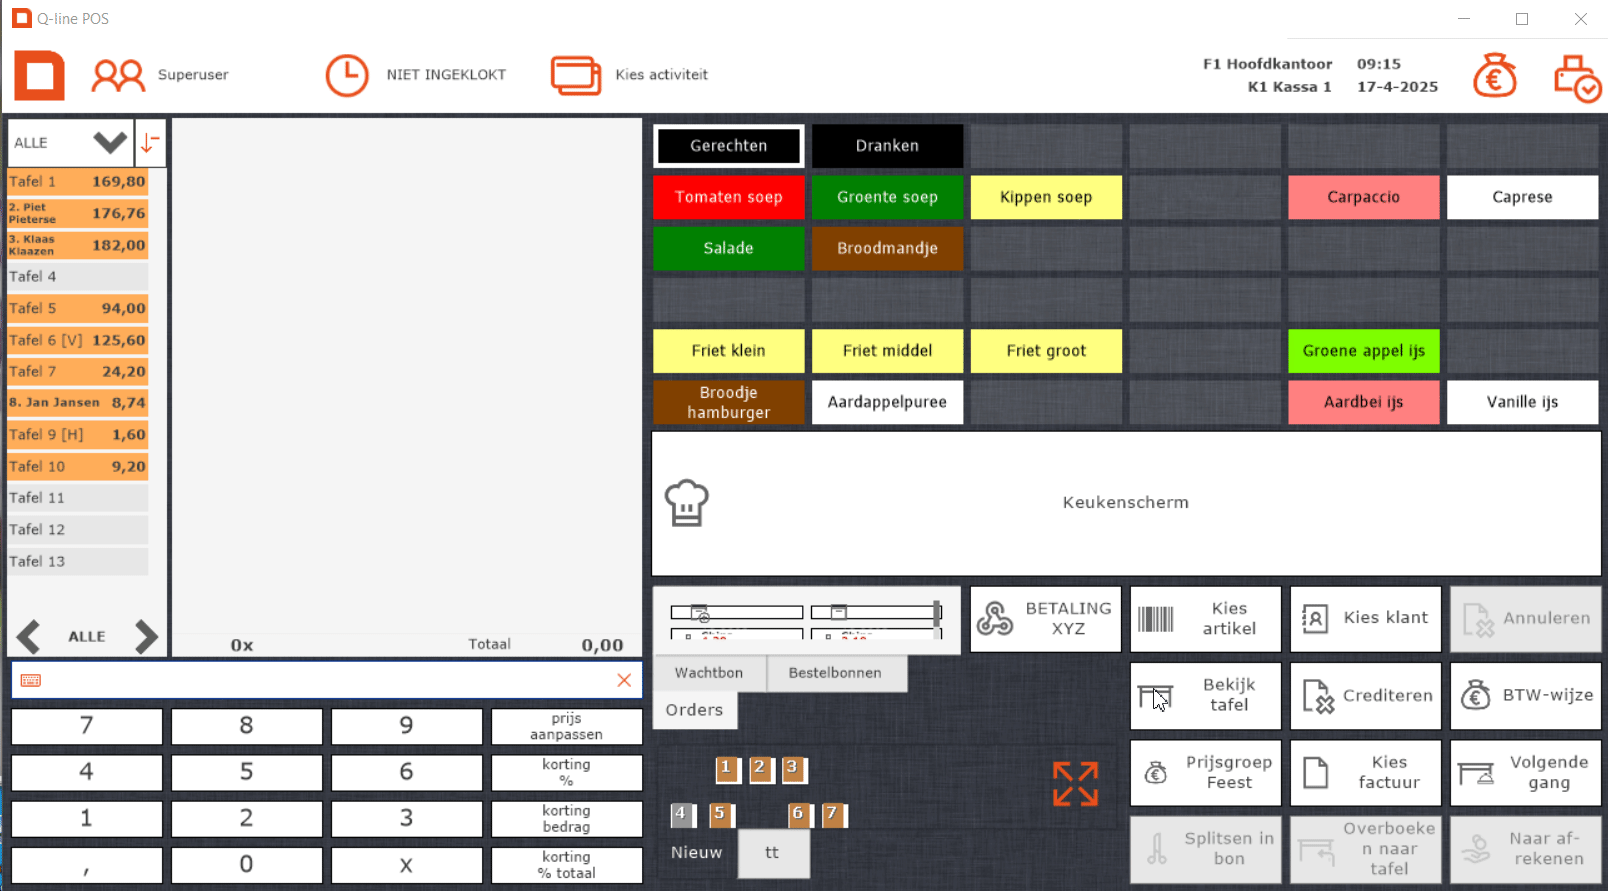The image size is (1608, 891).
Task: Click the red X clear input icon
Action: [624, 680]
